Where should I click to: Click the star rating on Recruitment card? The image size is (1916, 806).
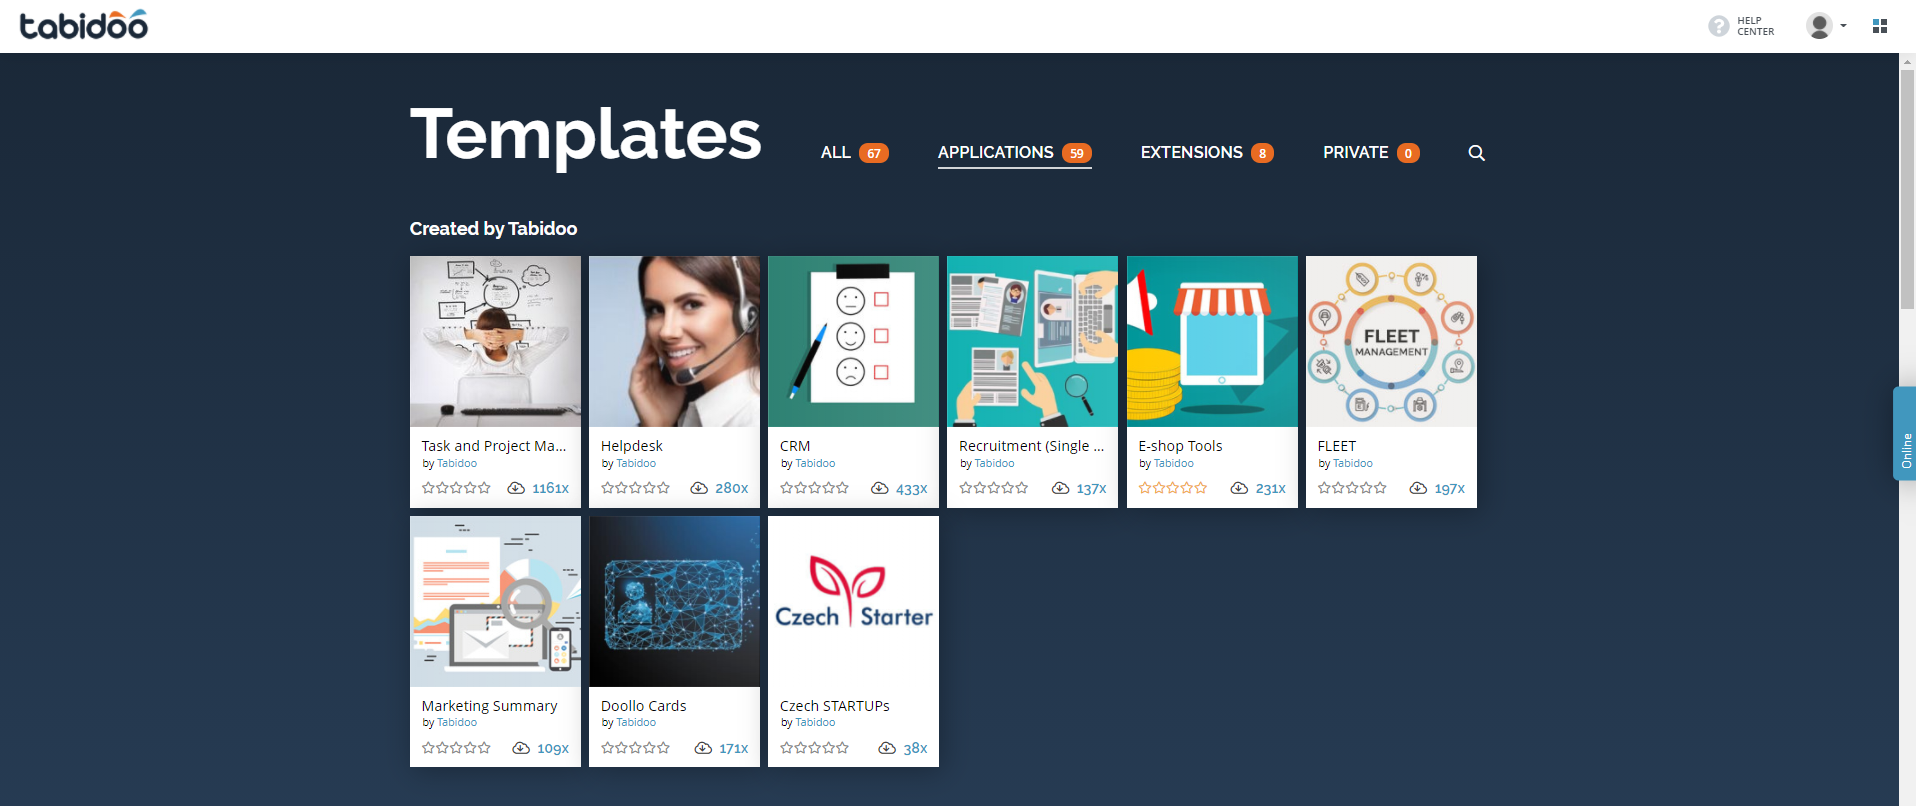993,488
